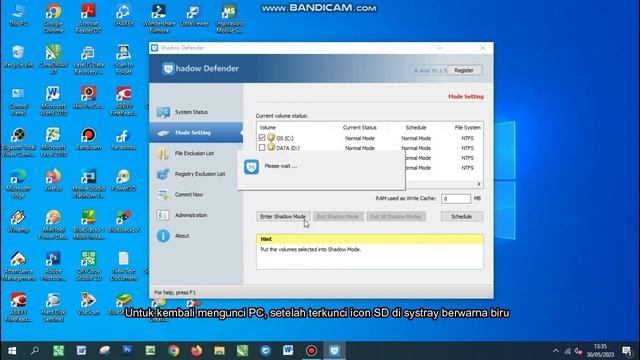Image resolution: width=640 pixels, height=360 pixels.
Task: Open taskbar search
Action: tap(35, 351)
